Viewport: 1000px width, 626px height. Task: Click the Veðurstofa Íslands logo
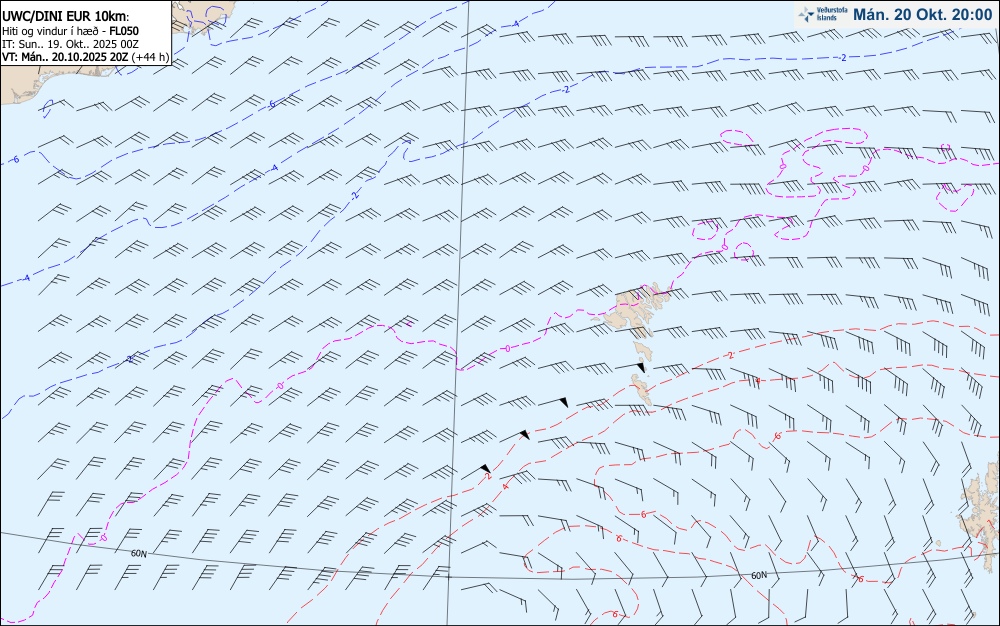point(823,14)
